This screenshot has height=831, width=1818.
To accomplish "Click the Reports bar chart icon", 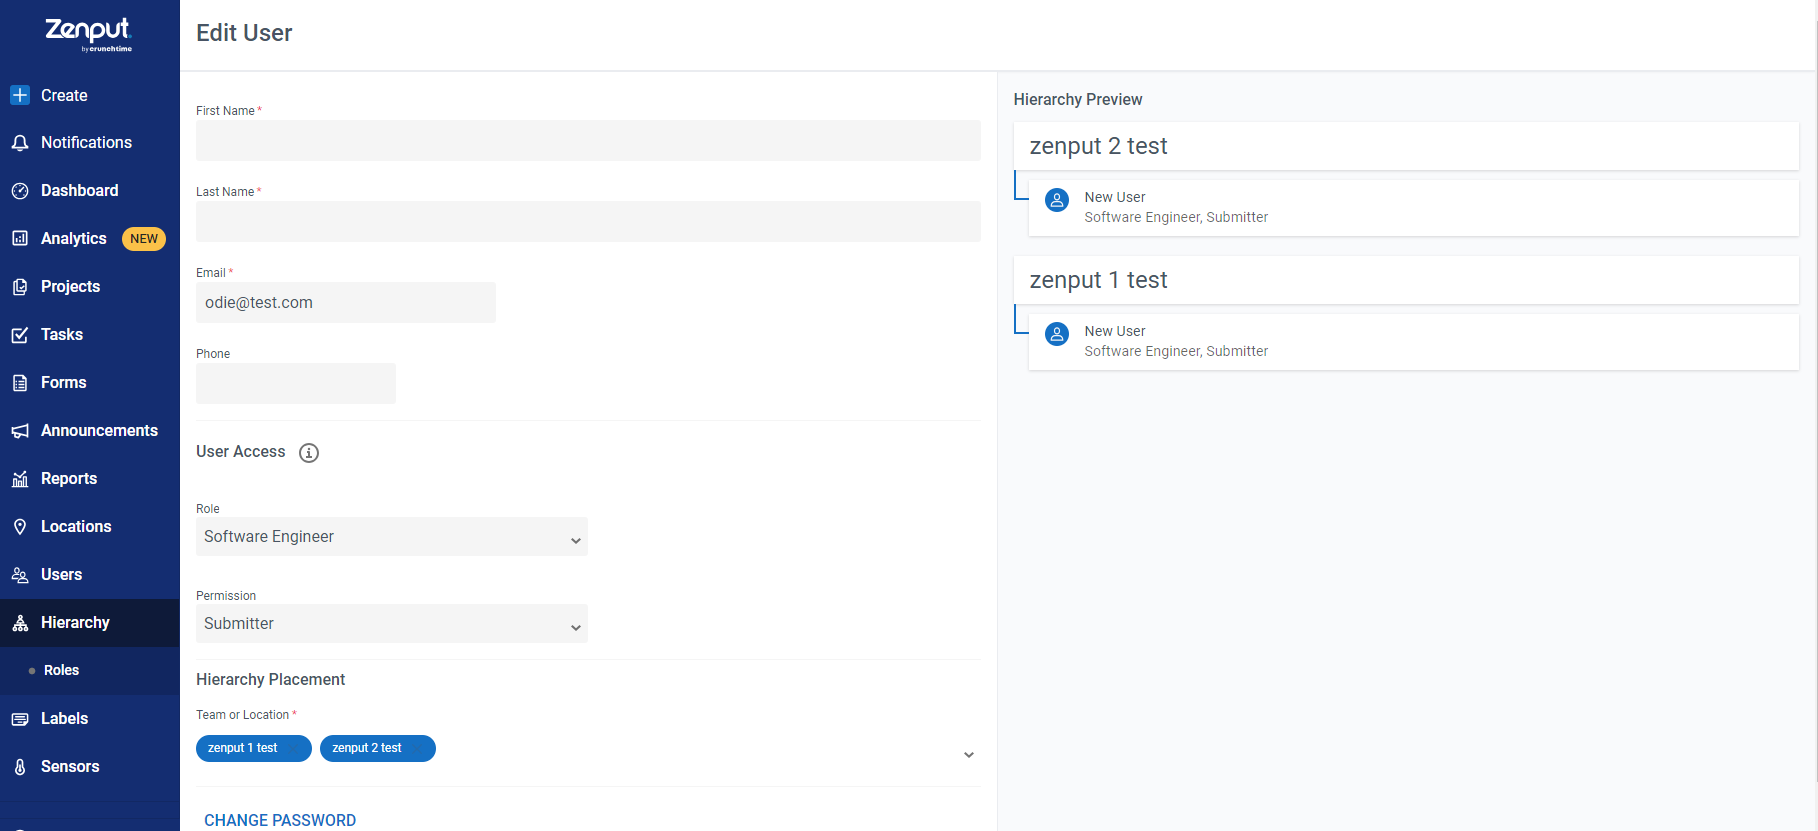I will click(x=20, y=479).
